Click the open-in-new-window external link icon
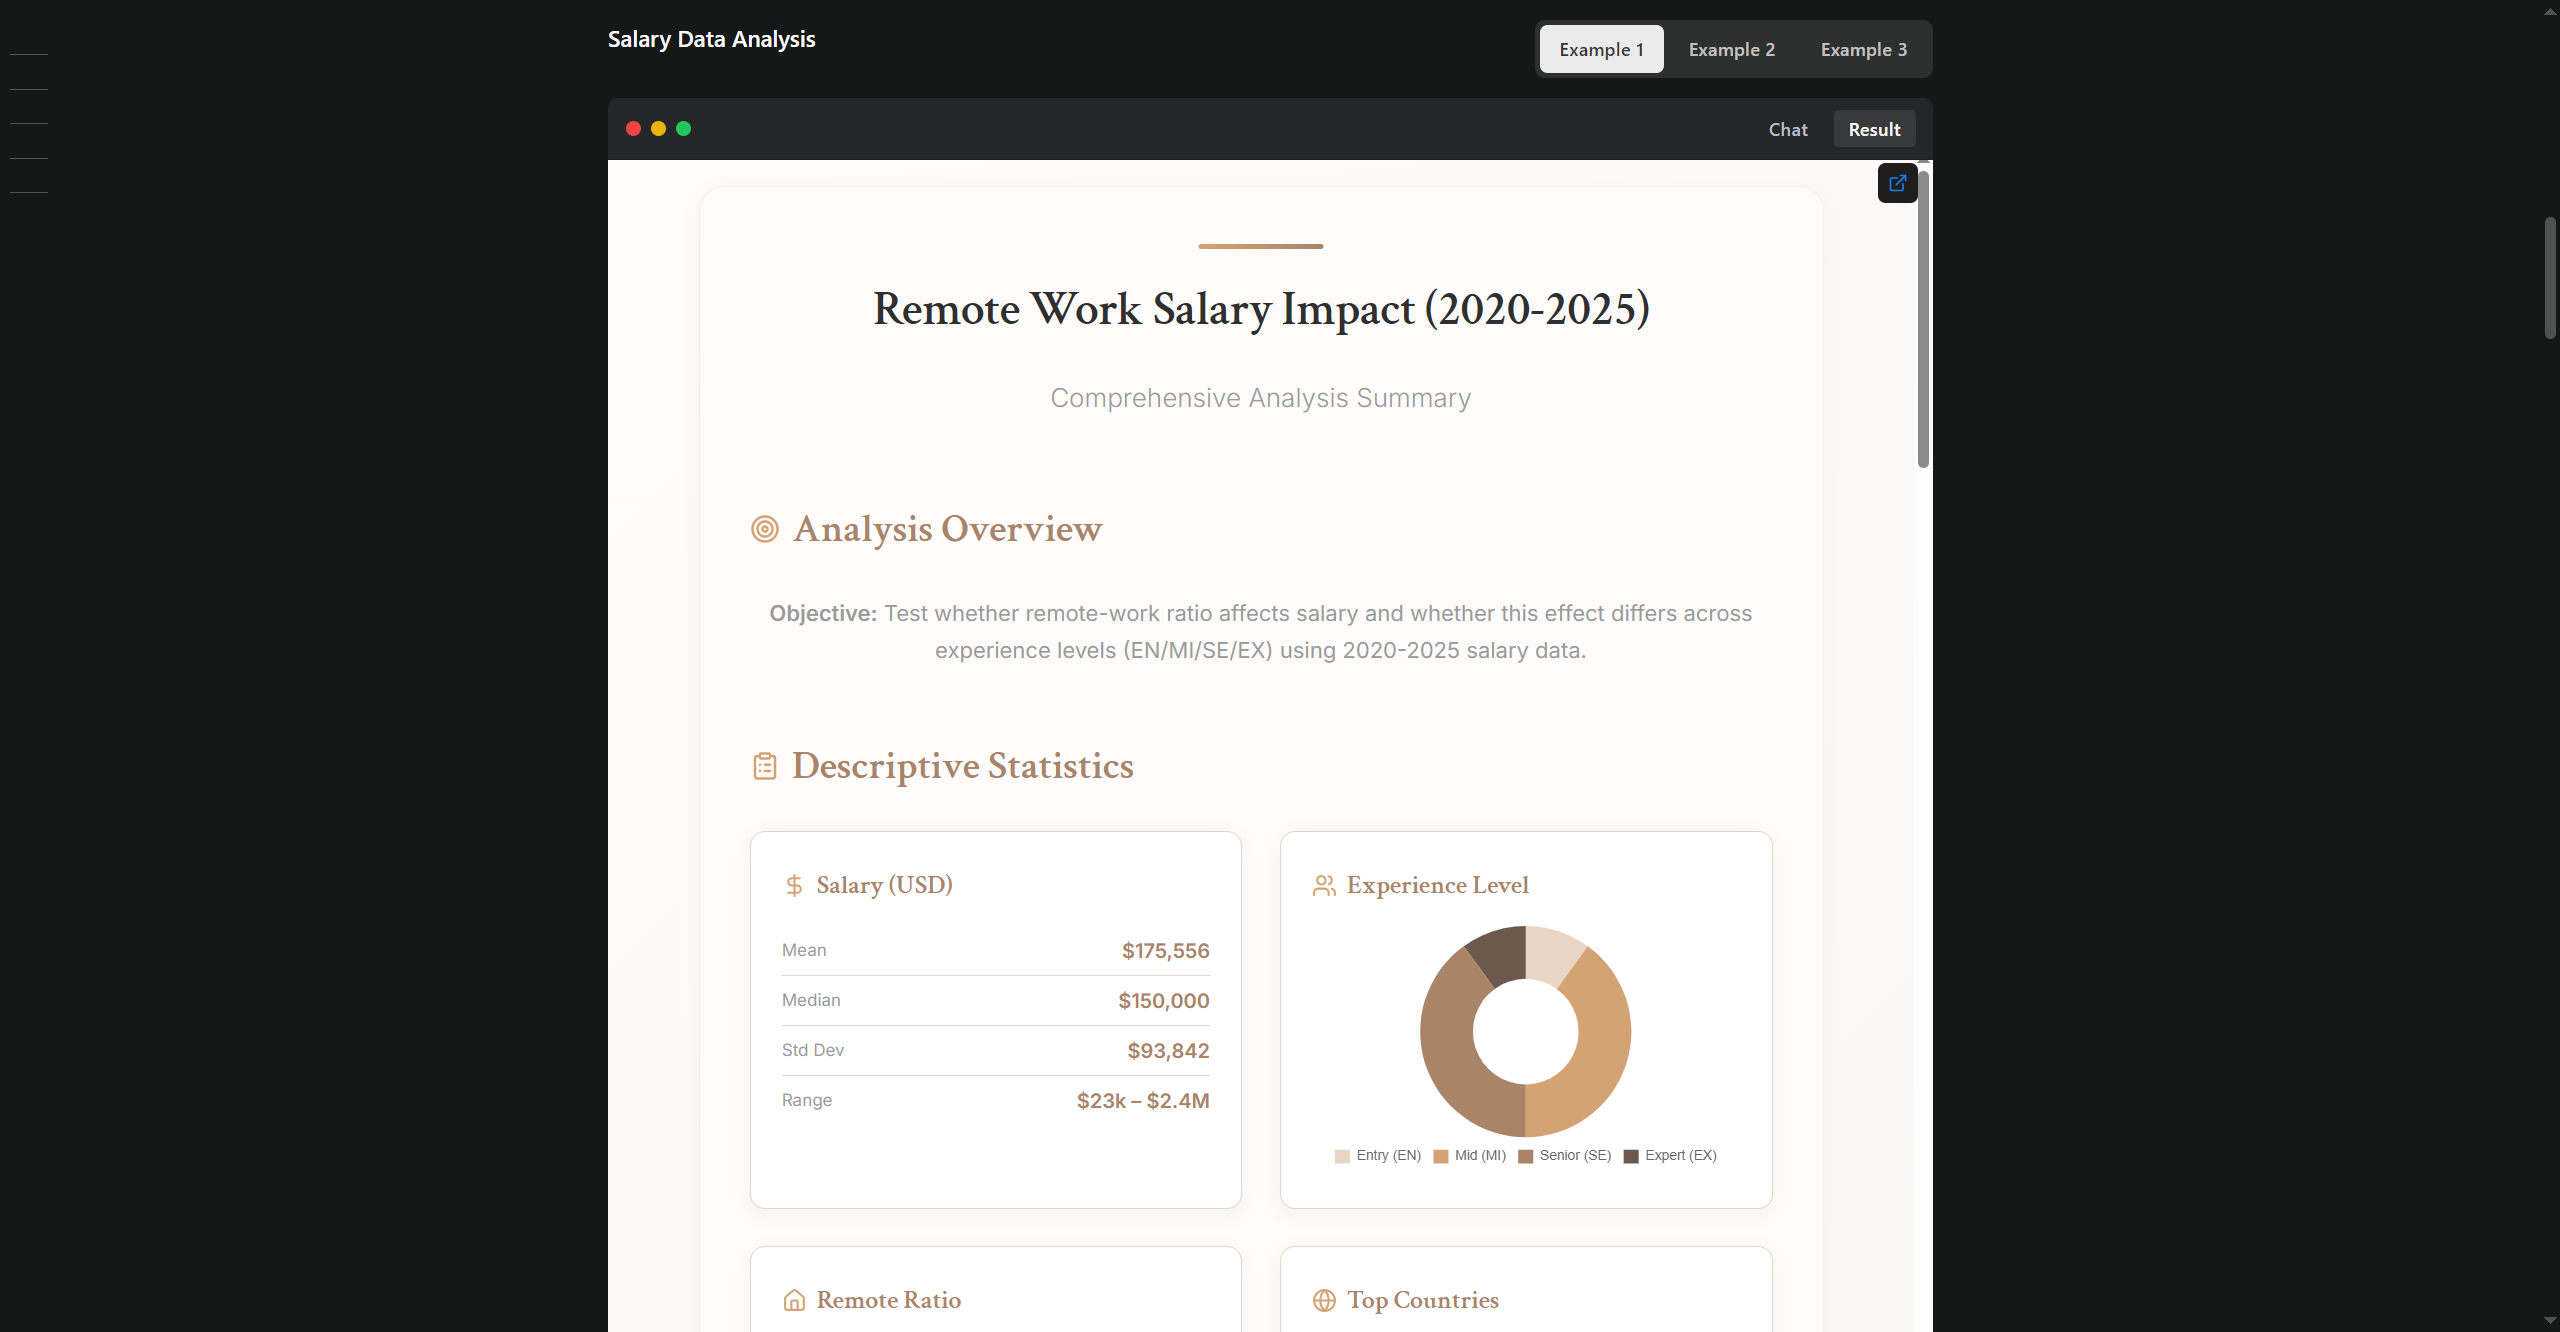Screen dimensions: 2560x1332 pos(1897,183)
